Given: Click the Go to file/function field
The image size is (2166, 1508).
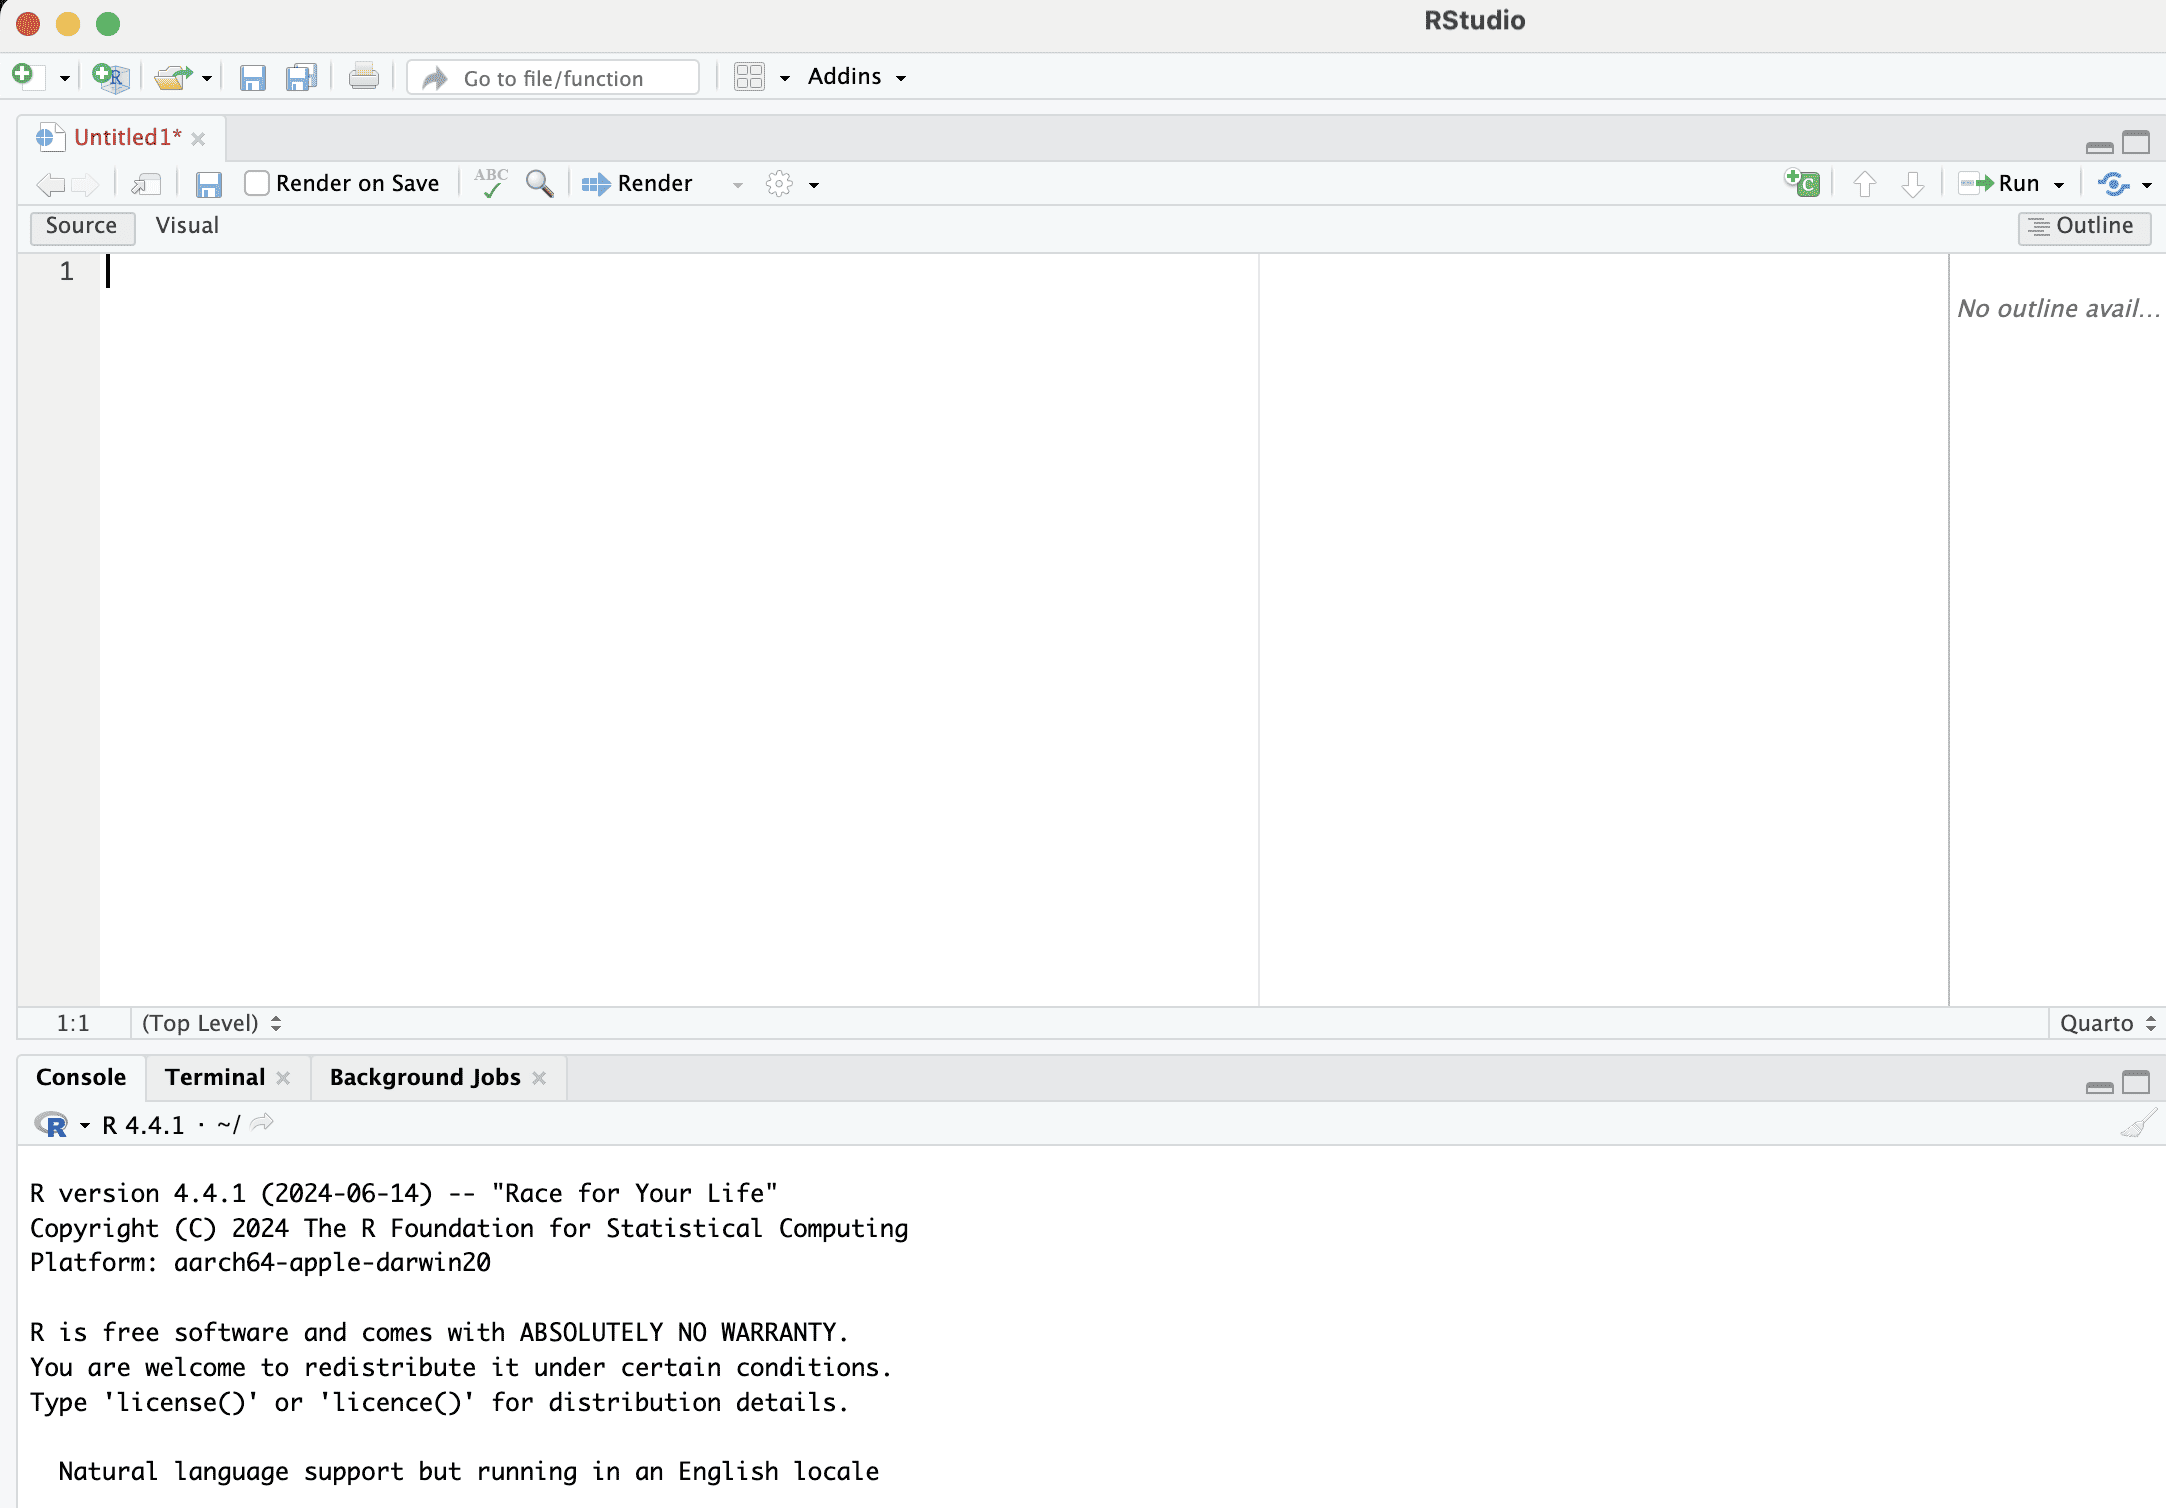Looking at the screenshot, I should [553, 78].
